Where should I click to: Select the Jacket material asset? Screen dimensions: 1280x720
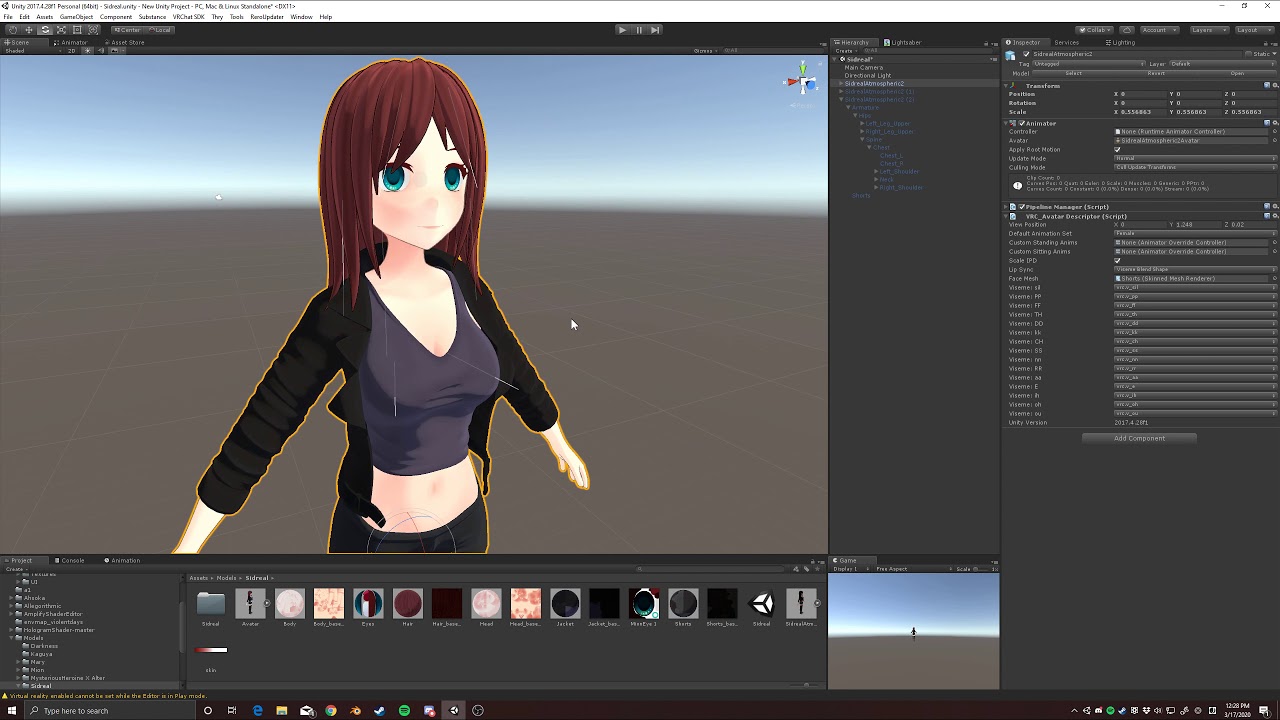(x=565, y=603)
